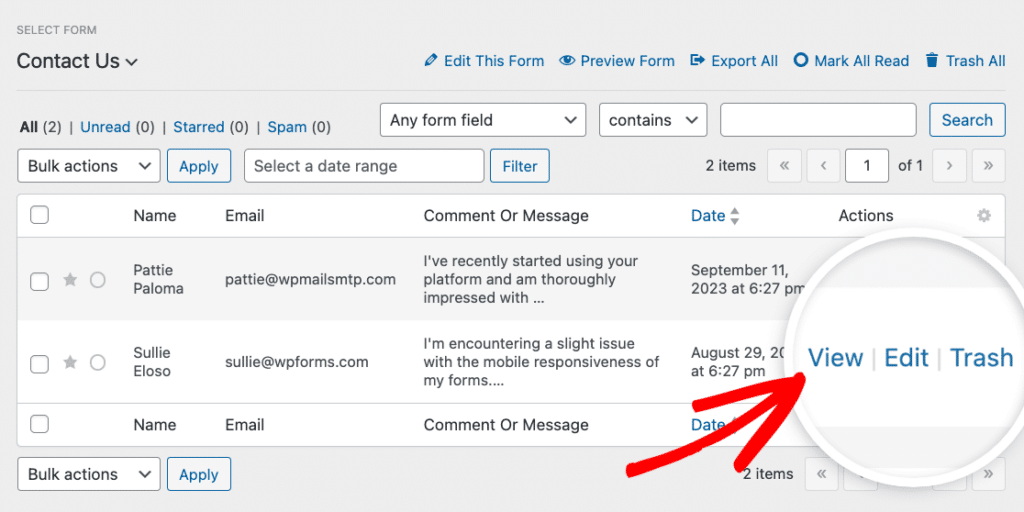The image size is (1024, 512).
Task: Click the Export All arrow icon
Action: coord(697,61)
